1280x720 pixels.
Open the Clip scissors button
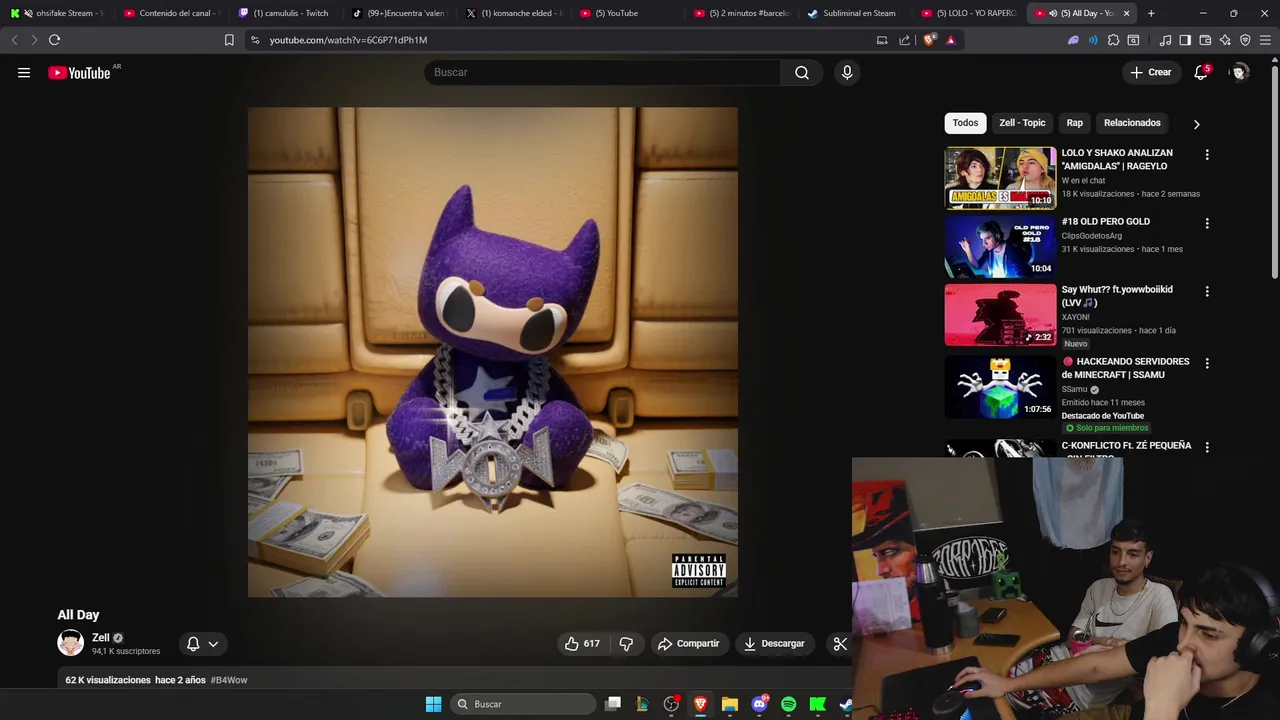coord(840,644)
